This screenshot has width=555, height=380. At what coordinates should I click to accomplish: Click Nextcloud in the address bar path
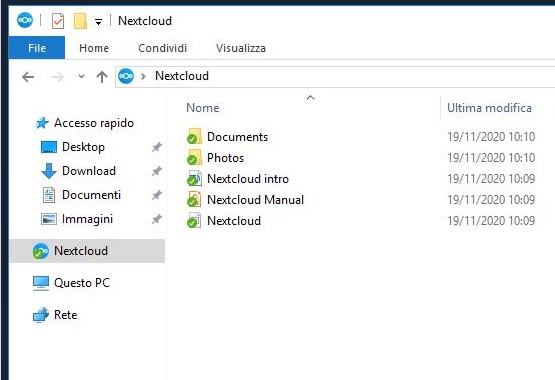coord(182,76)
